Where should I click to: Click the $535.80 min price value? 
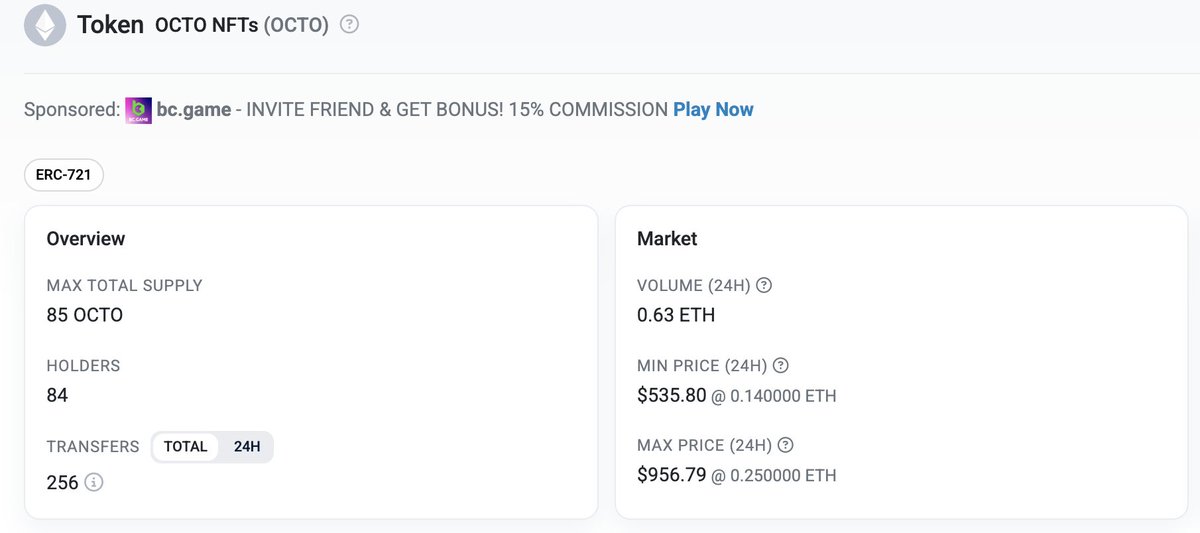[671, 395]
